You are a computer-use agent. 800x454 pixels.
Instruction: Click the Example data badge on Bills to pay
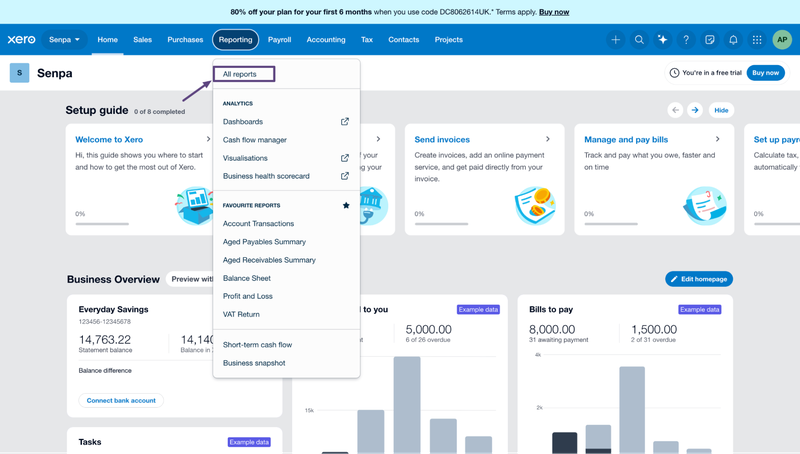[x=699, y=310]
